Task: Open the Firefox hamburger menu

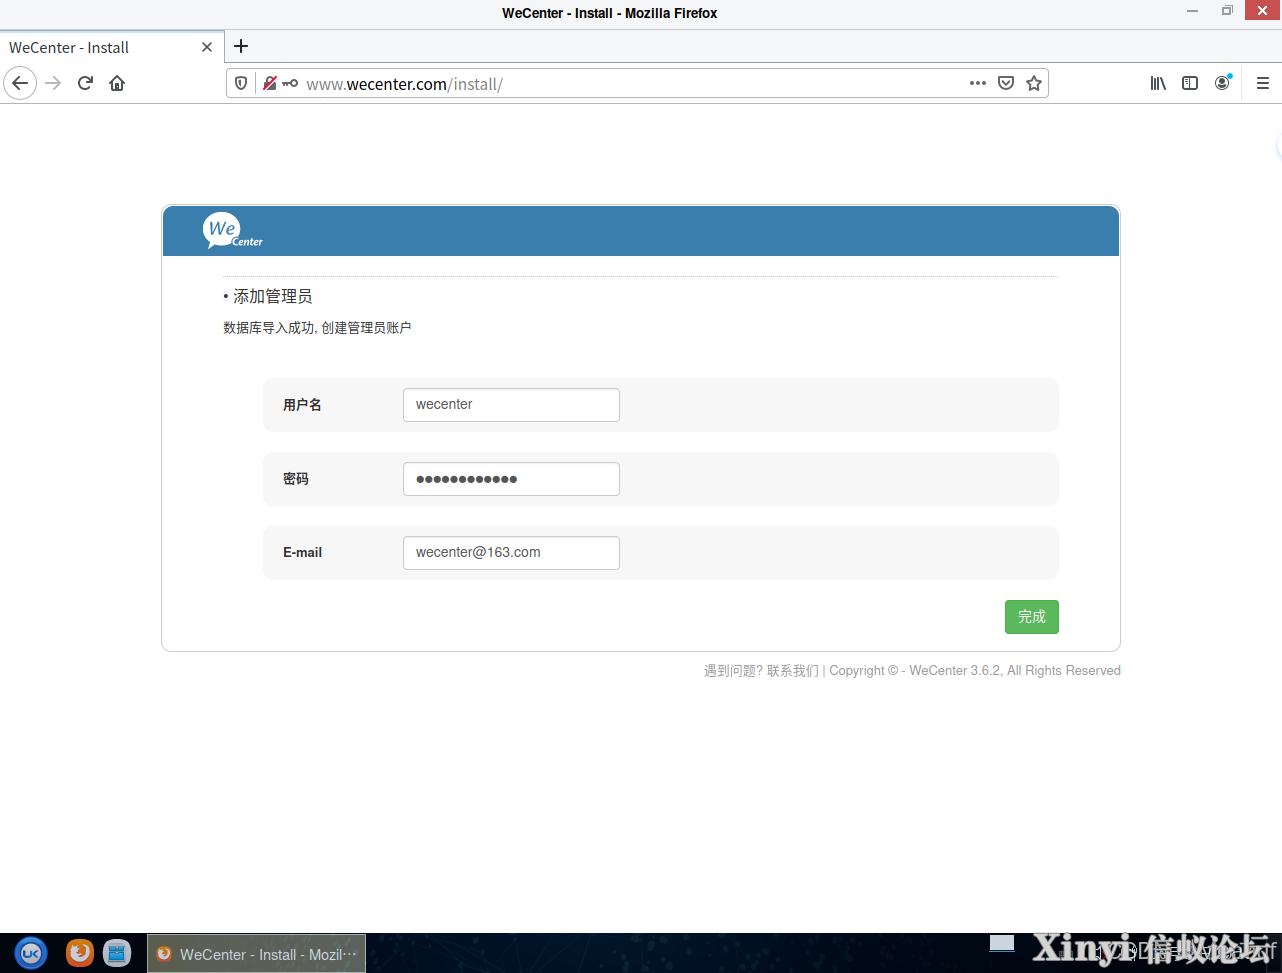Action: [1263, 83]
